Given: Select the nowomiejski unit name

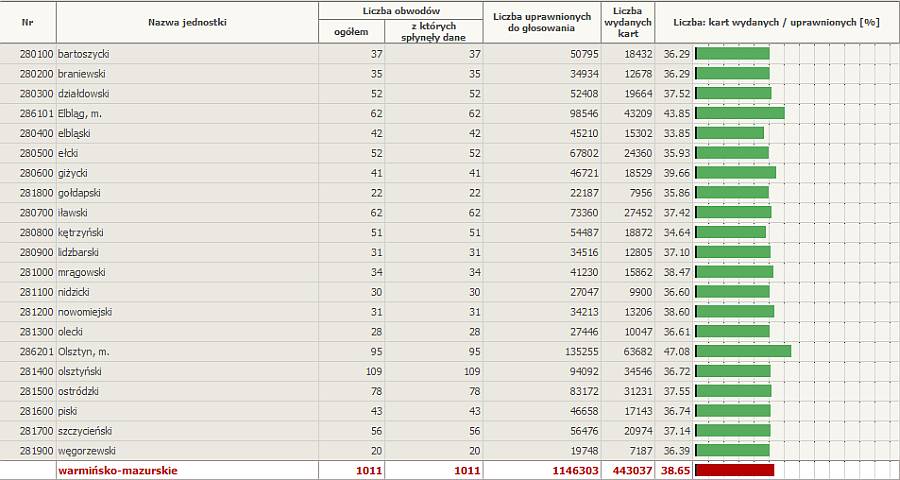Looking at the screenshot, I should tap(85, 312).
